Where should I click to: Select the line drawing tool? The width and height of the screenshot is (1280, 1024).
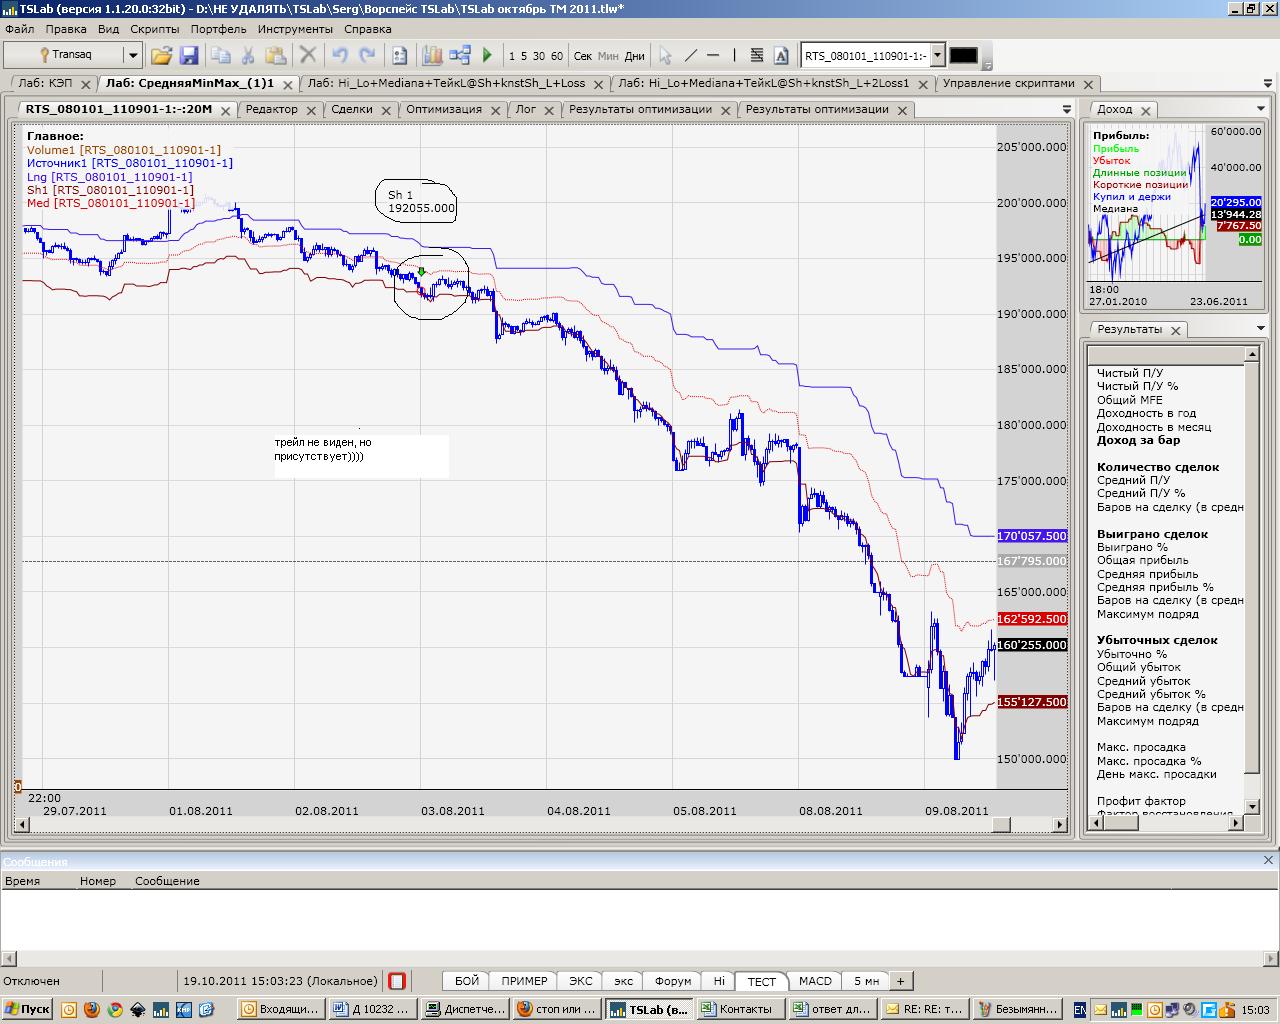point(690,56)
